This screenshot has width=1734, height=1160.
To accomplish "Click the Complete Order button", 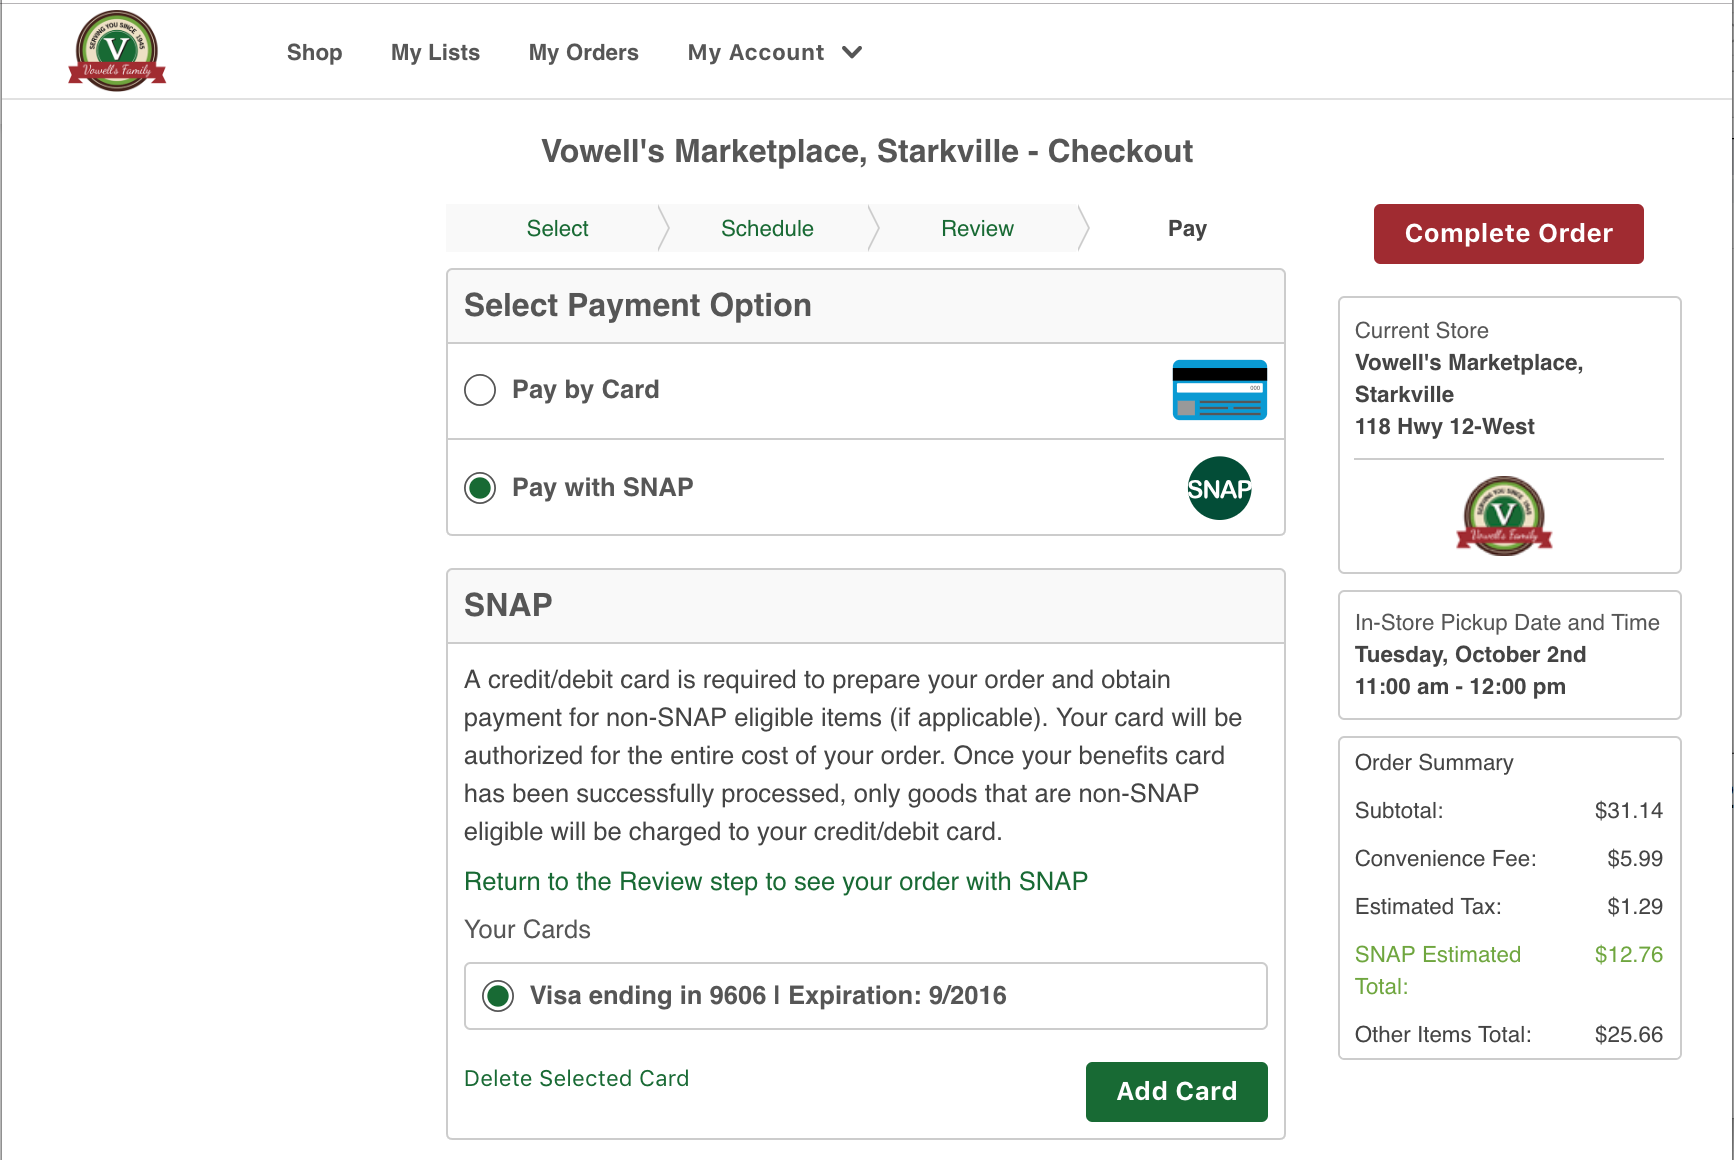I will click(x=1508, y=234).
